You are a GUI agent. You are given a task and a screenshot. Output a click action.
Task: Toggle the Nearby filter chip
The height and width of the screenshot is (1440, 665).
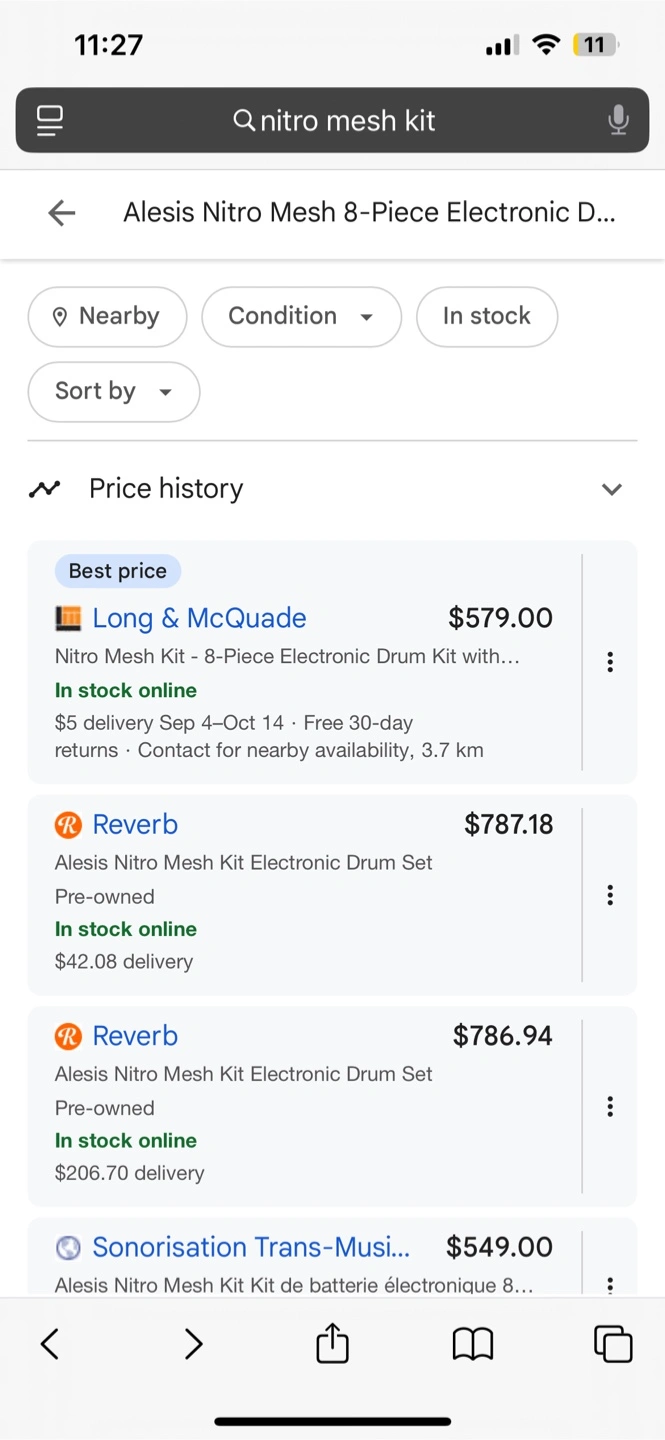107,316
